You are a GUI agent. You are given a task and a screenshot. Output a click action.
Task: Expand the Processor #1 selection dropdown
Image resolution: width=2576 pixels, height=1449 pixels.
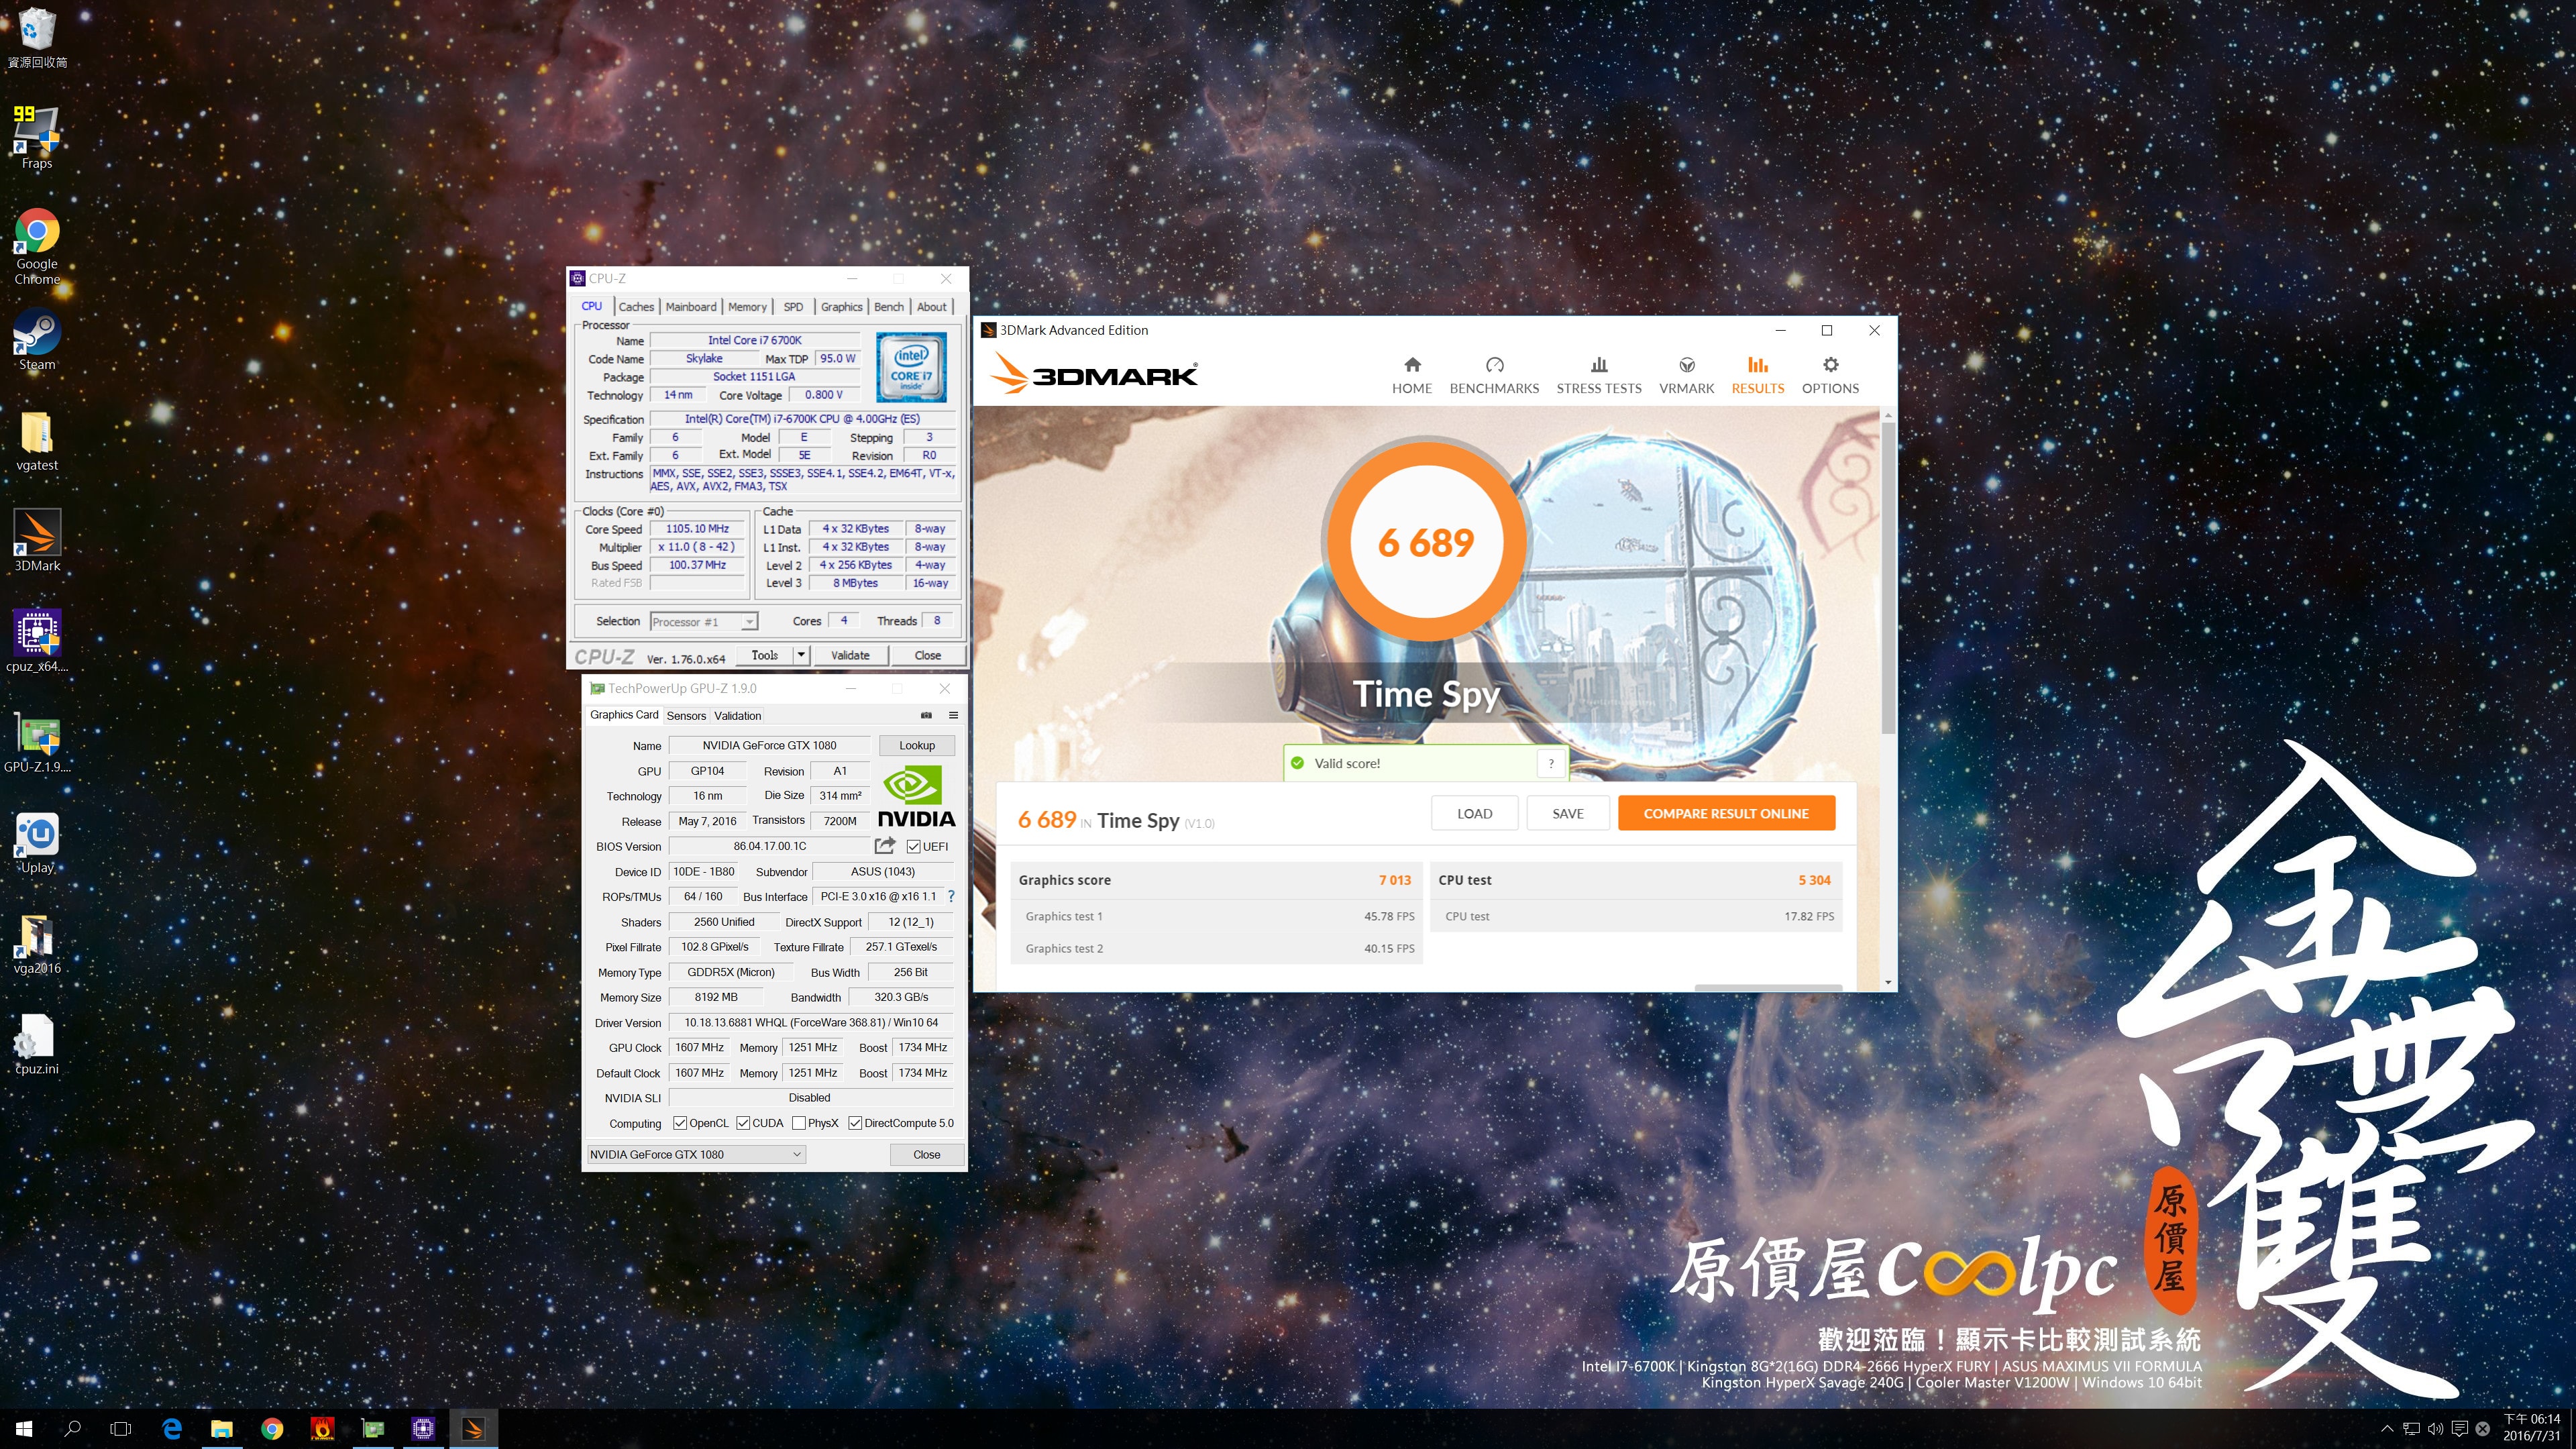click(x=749, y=622)
